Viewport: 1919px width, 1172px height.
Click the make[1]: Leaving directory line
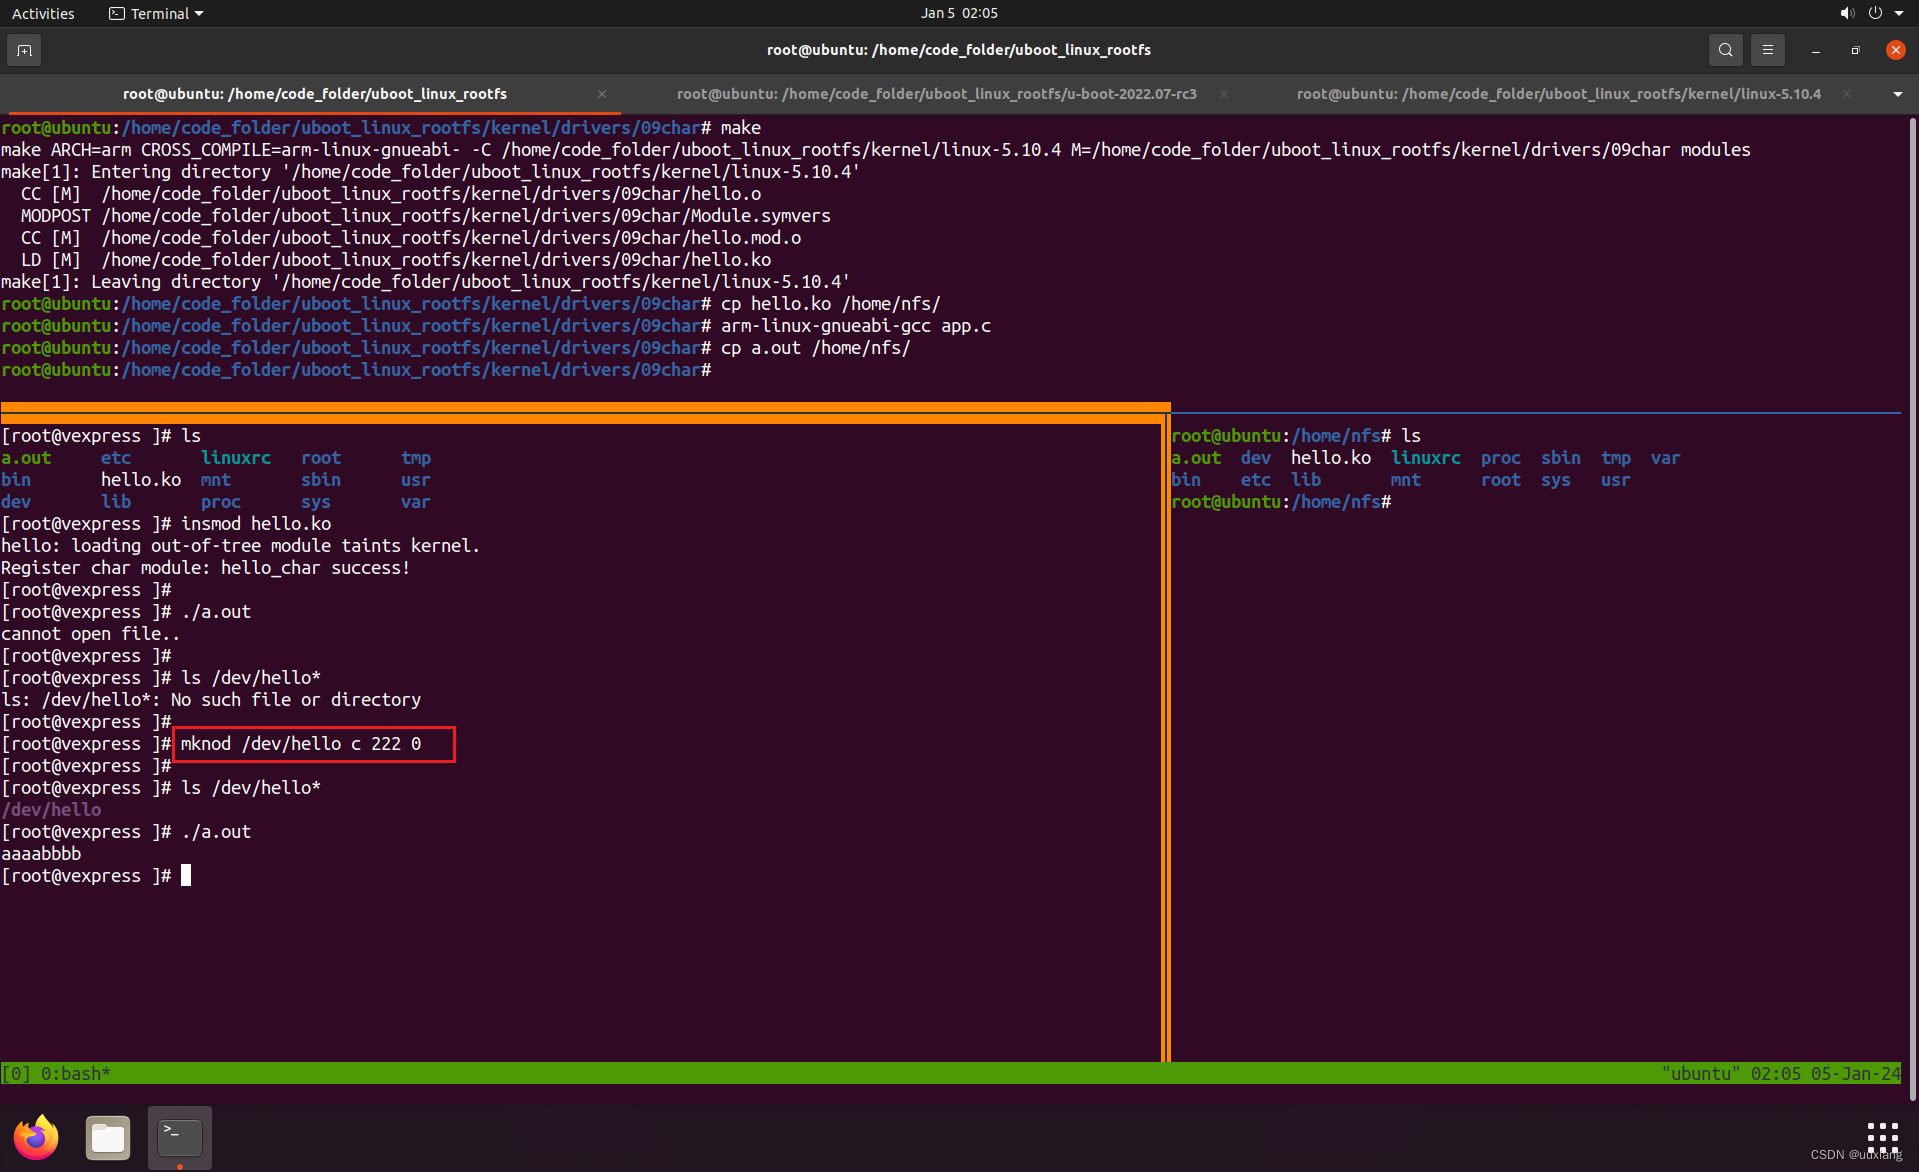click(426, 282)
